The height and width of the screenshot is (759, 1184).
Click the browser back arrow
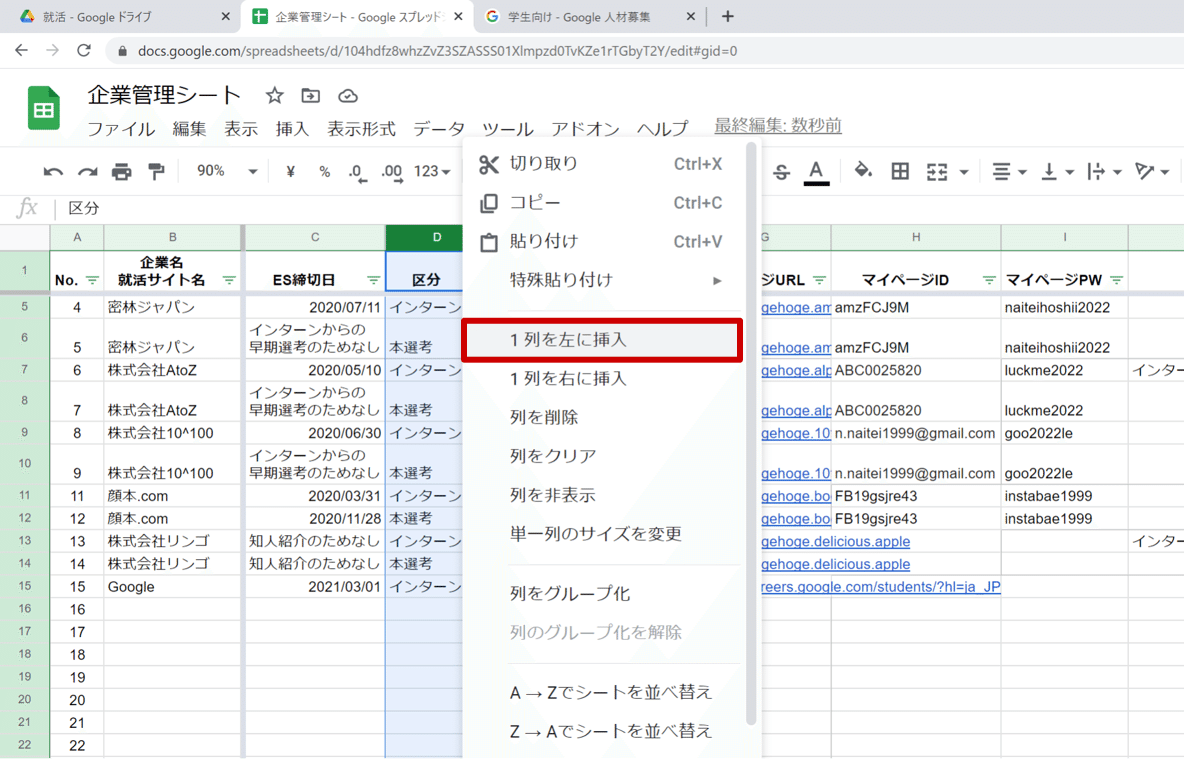click(21, 51)
